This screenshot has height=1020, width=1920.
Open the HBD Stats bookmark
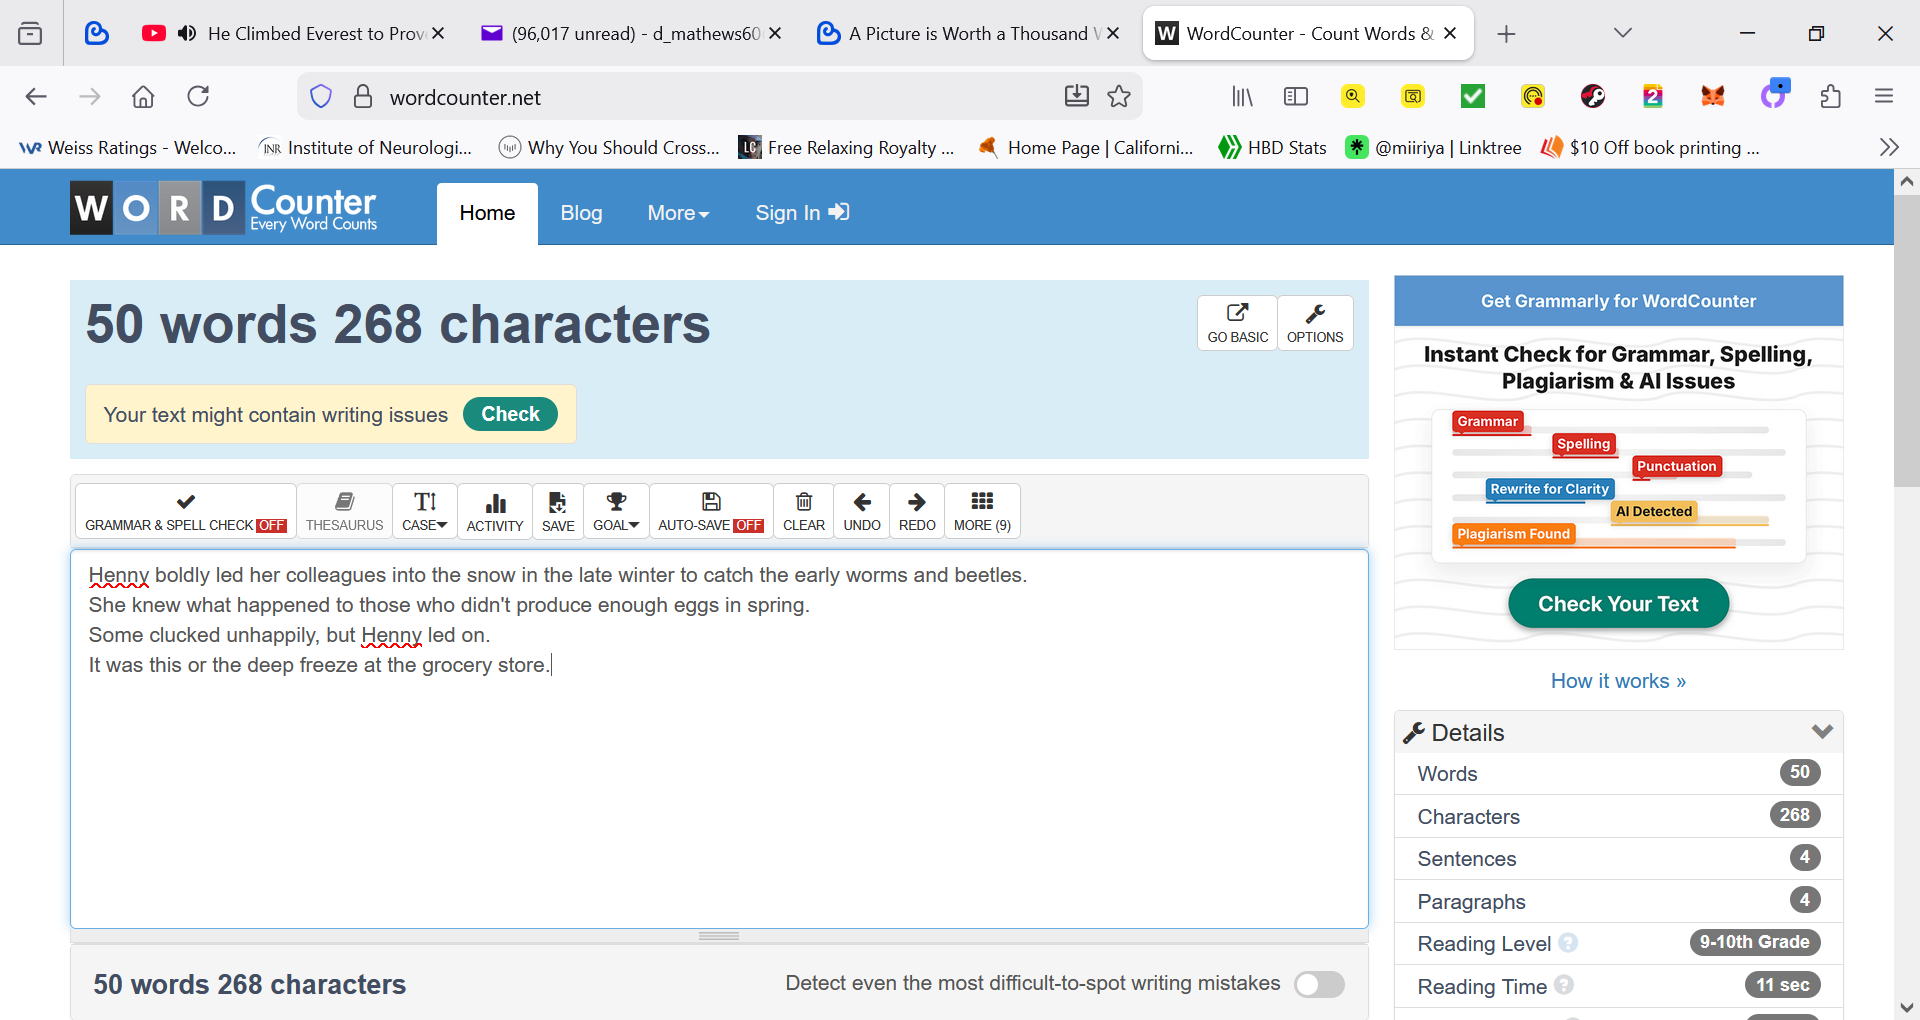coord(1272,147)
